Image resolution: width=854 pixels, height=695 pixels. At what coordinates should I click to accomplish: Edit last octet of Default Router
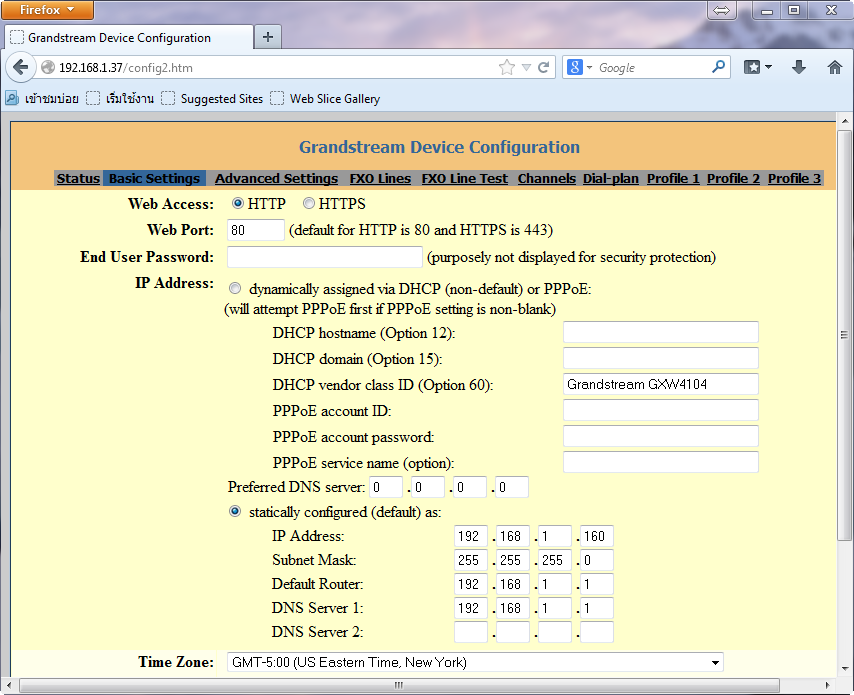pyautogui.click(x=596, y=584)
